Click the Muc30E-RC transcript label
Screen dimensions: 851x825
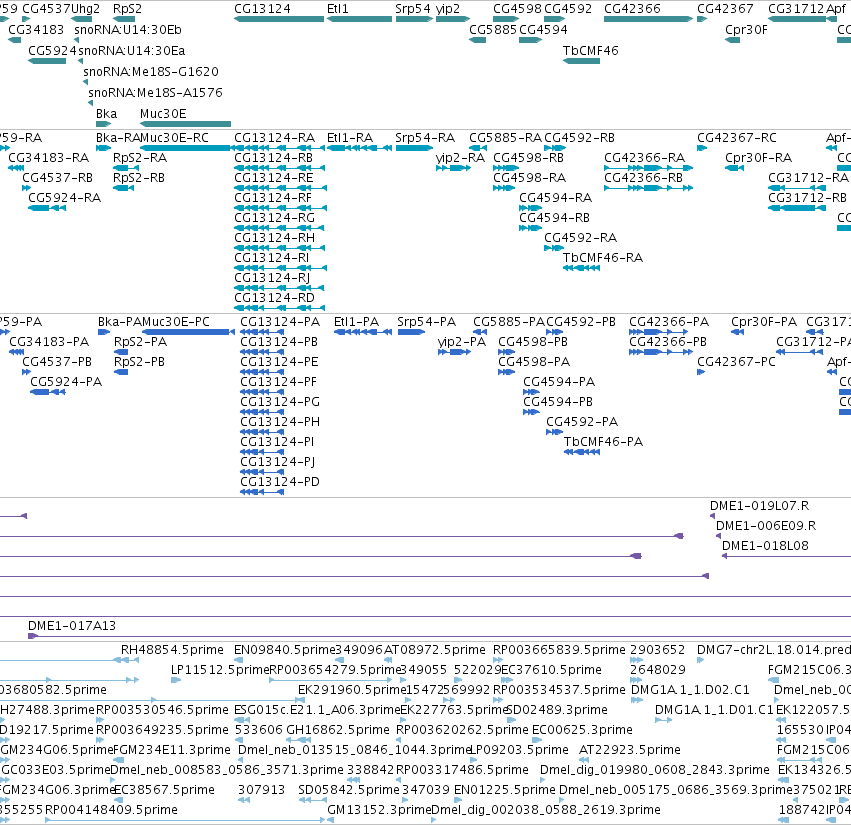[x=174, y=138]
